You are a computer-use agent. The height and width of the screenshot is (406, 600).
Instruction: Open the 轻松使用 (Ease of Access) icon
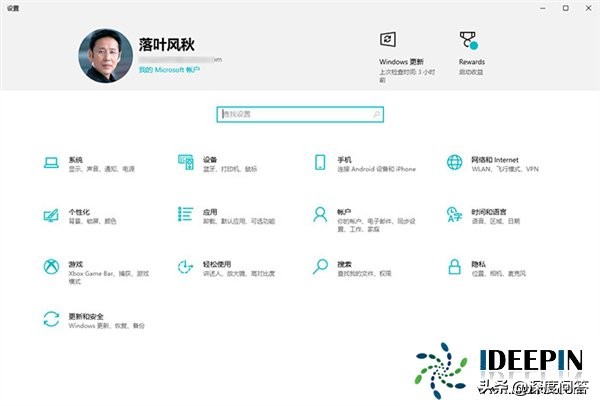coord(186,267)
